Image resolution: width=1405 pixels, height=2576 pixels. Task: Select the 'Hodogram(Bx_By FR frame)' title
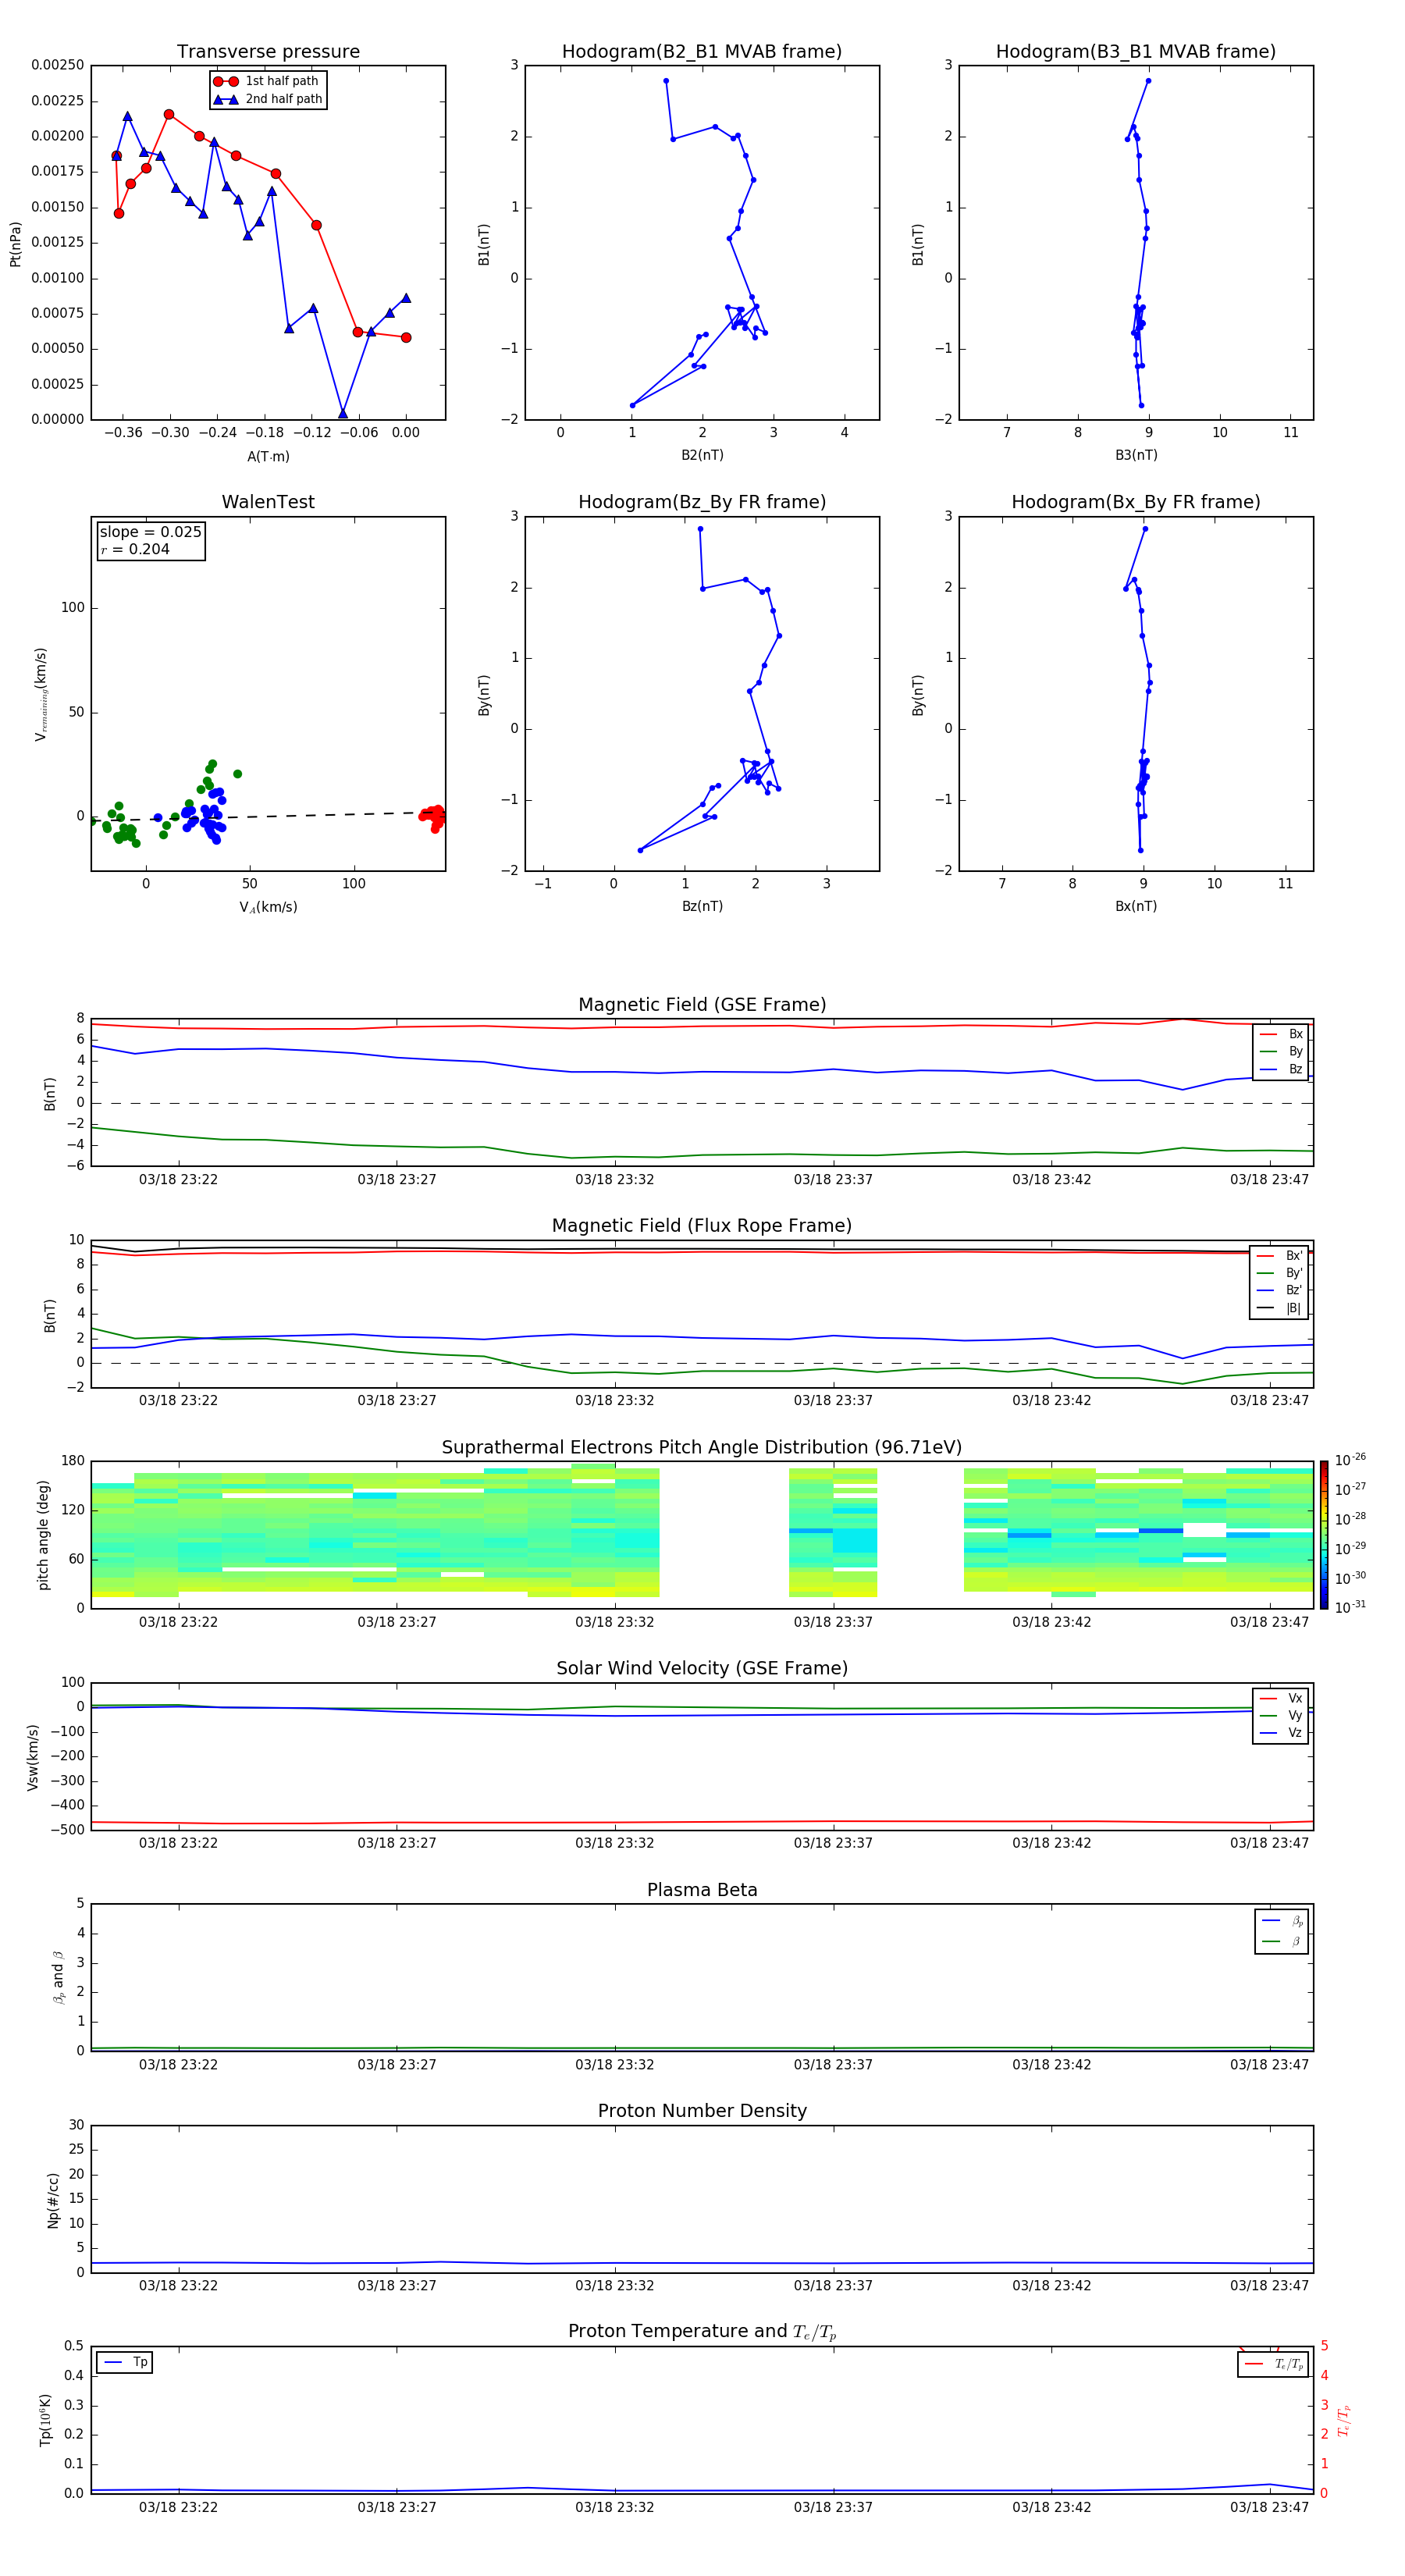coord(1136,502)
